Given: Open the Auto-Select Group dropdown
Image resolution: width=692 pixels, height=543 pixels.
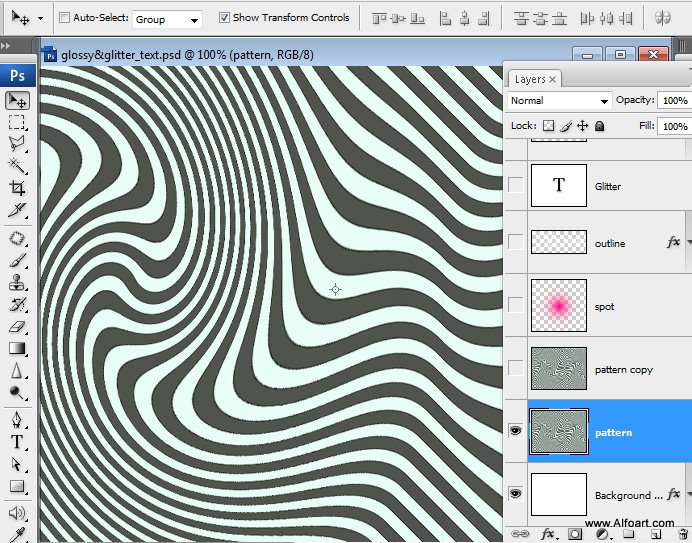Looking at the screenshot, I should [x=166, y=19].
